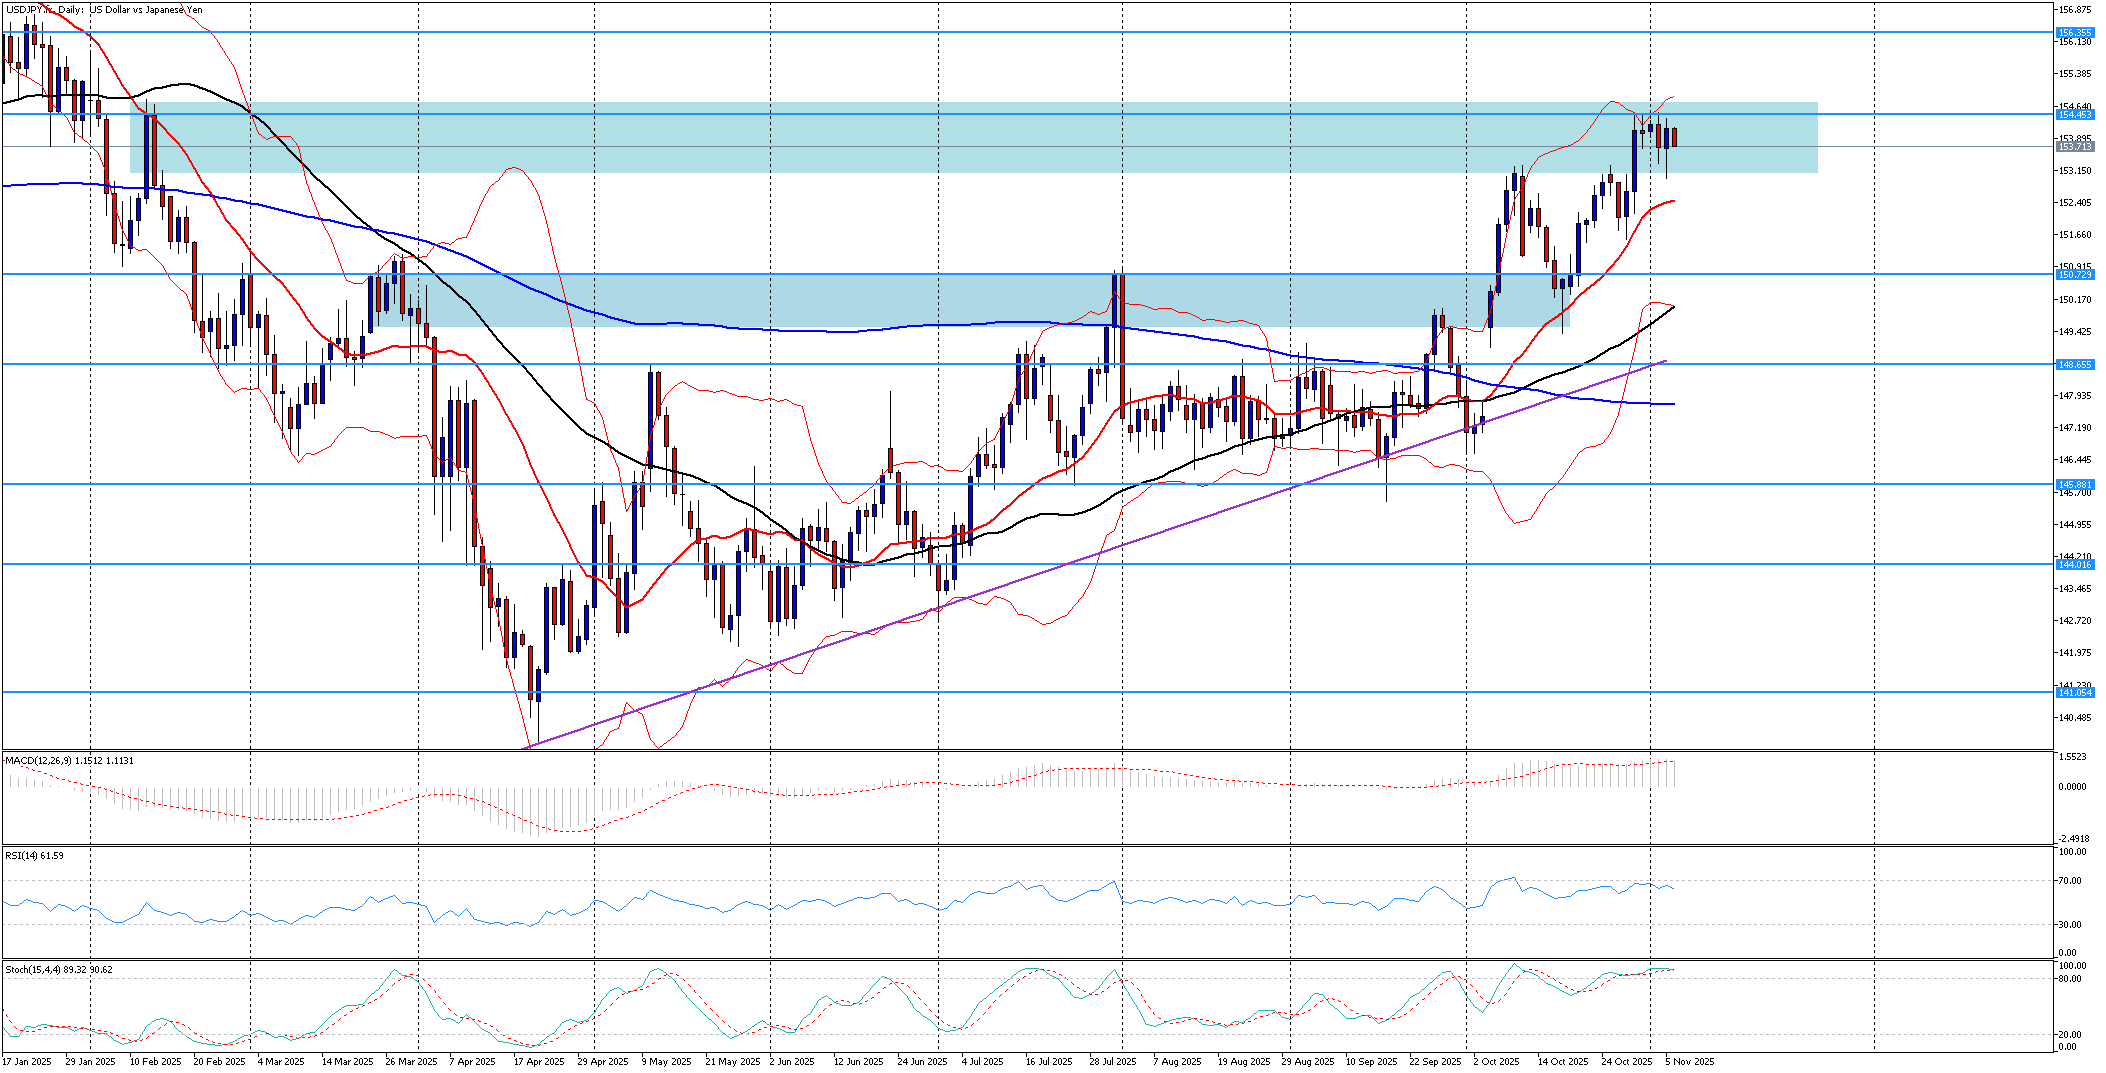Click the 10 Feb 2025 date label

tap(156, 1062)
